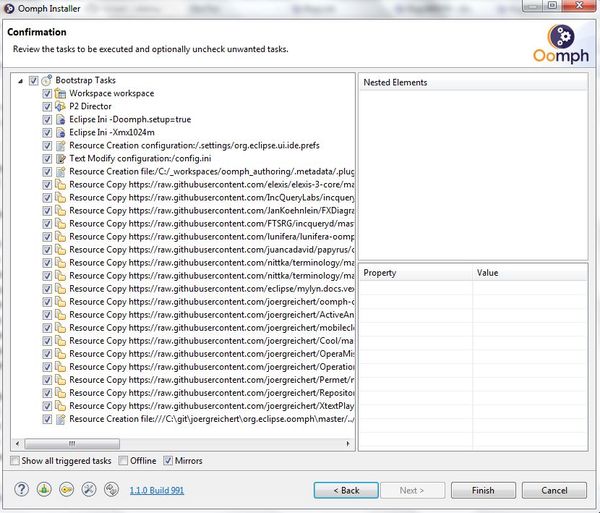Uncheck the Eclipse Ini -Xmx1024m checkbox
The width and height of the screenshot is (600, 513).
coord(47,133)
